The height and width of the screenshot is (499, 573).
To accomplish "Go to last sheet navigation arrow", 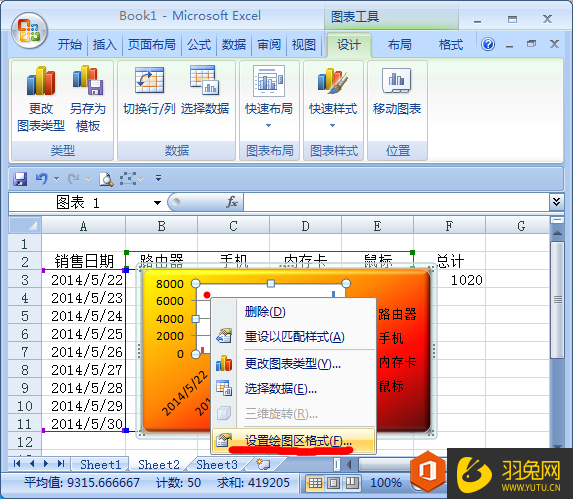I will coord(61,464).
